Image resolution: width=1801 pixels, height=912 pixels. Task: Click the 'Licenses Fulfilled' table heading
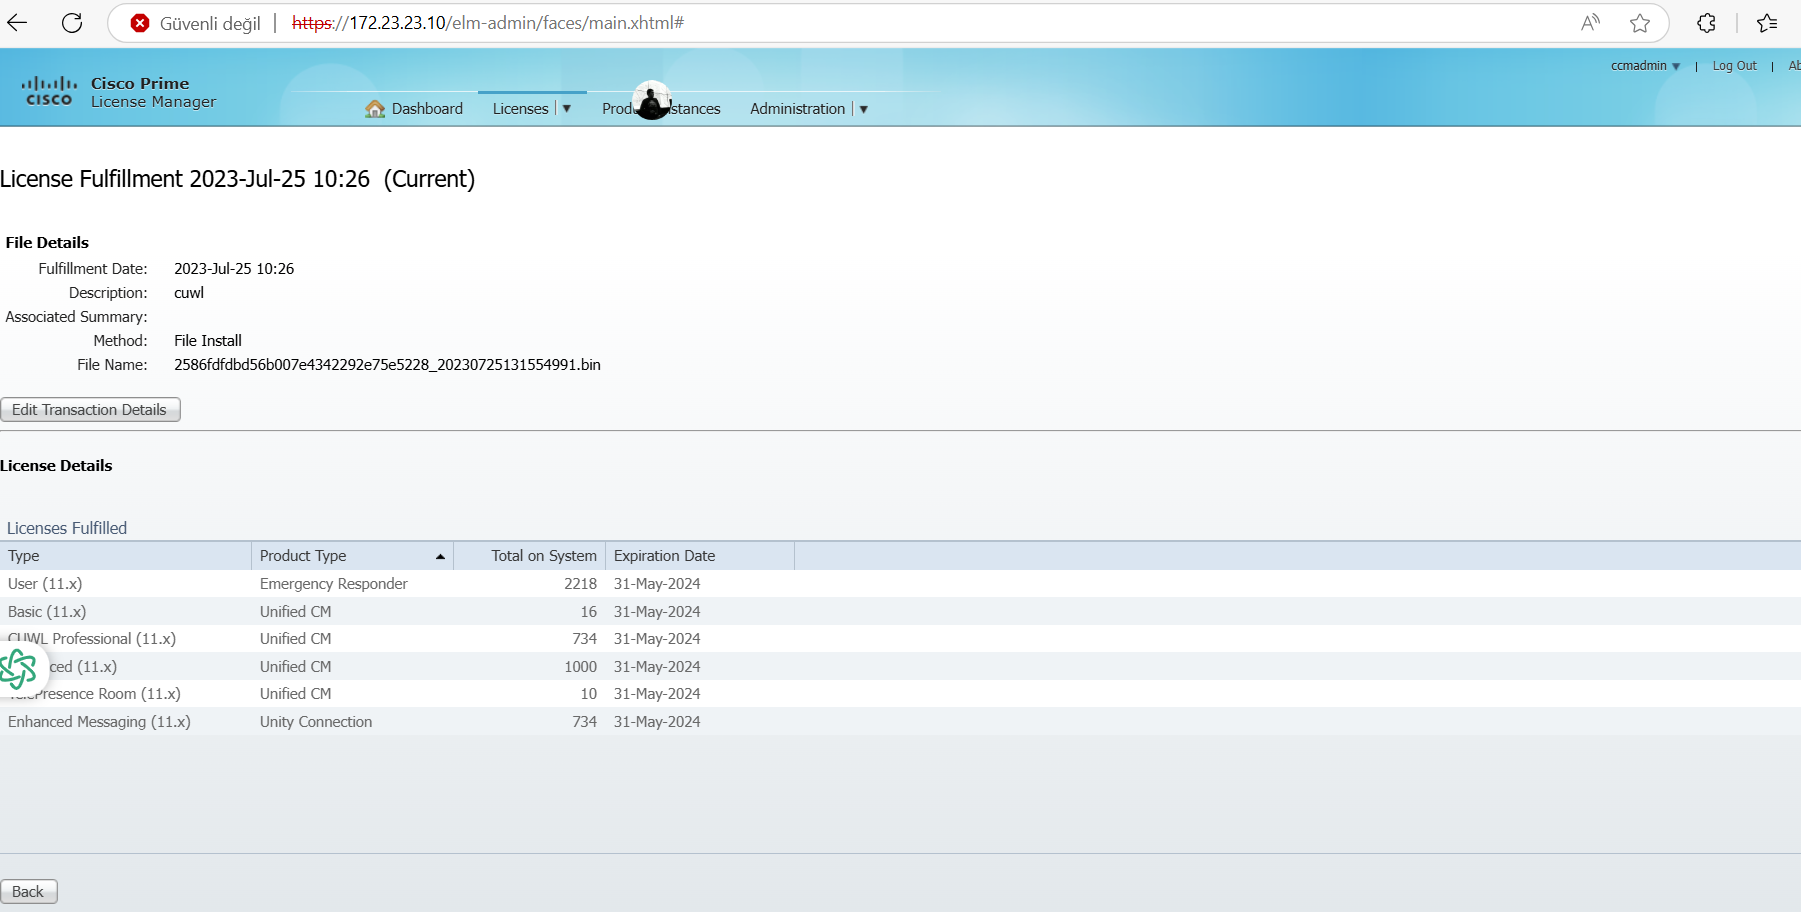pyautogui.click(x=67, y=528)
